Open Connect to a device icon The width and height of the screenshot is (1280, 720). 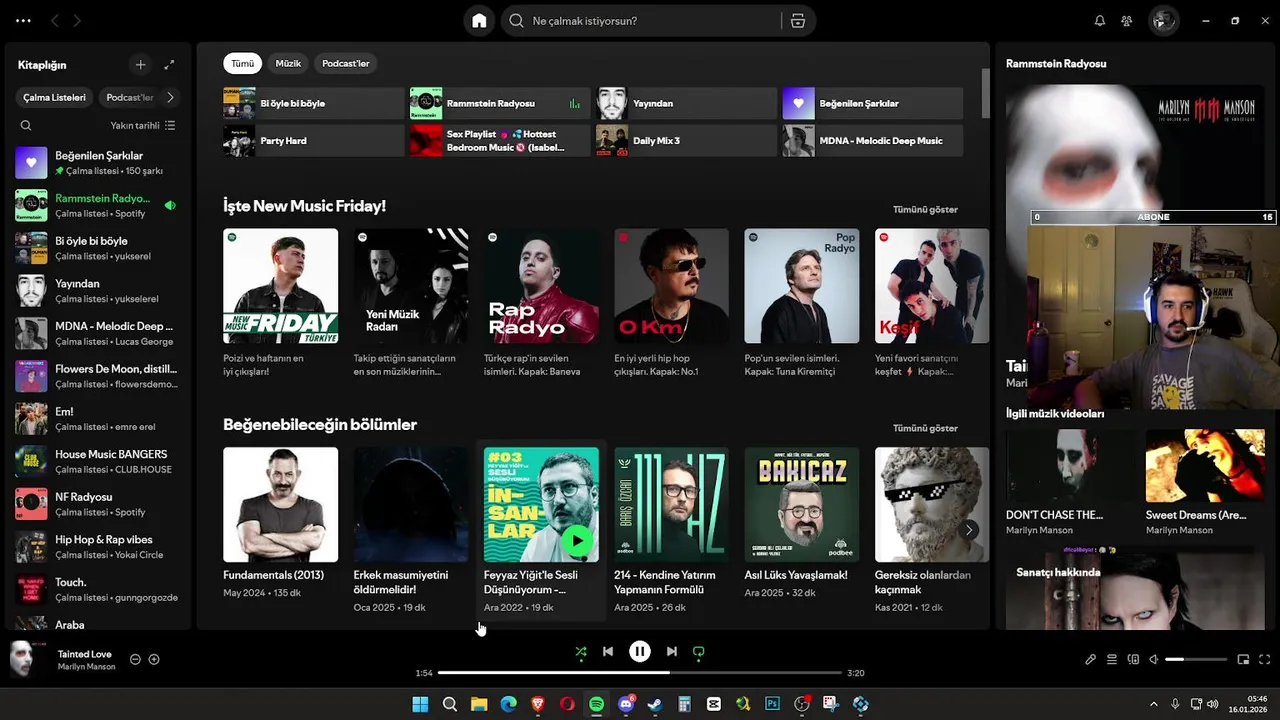tap(1133, 660)
